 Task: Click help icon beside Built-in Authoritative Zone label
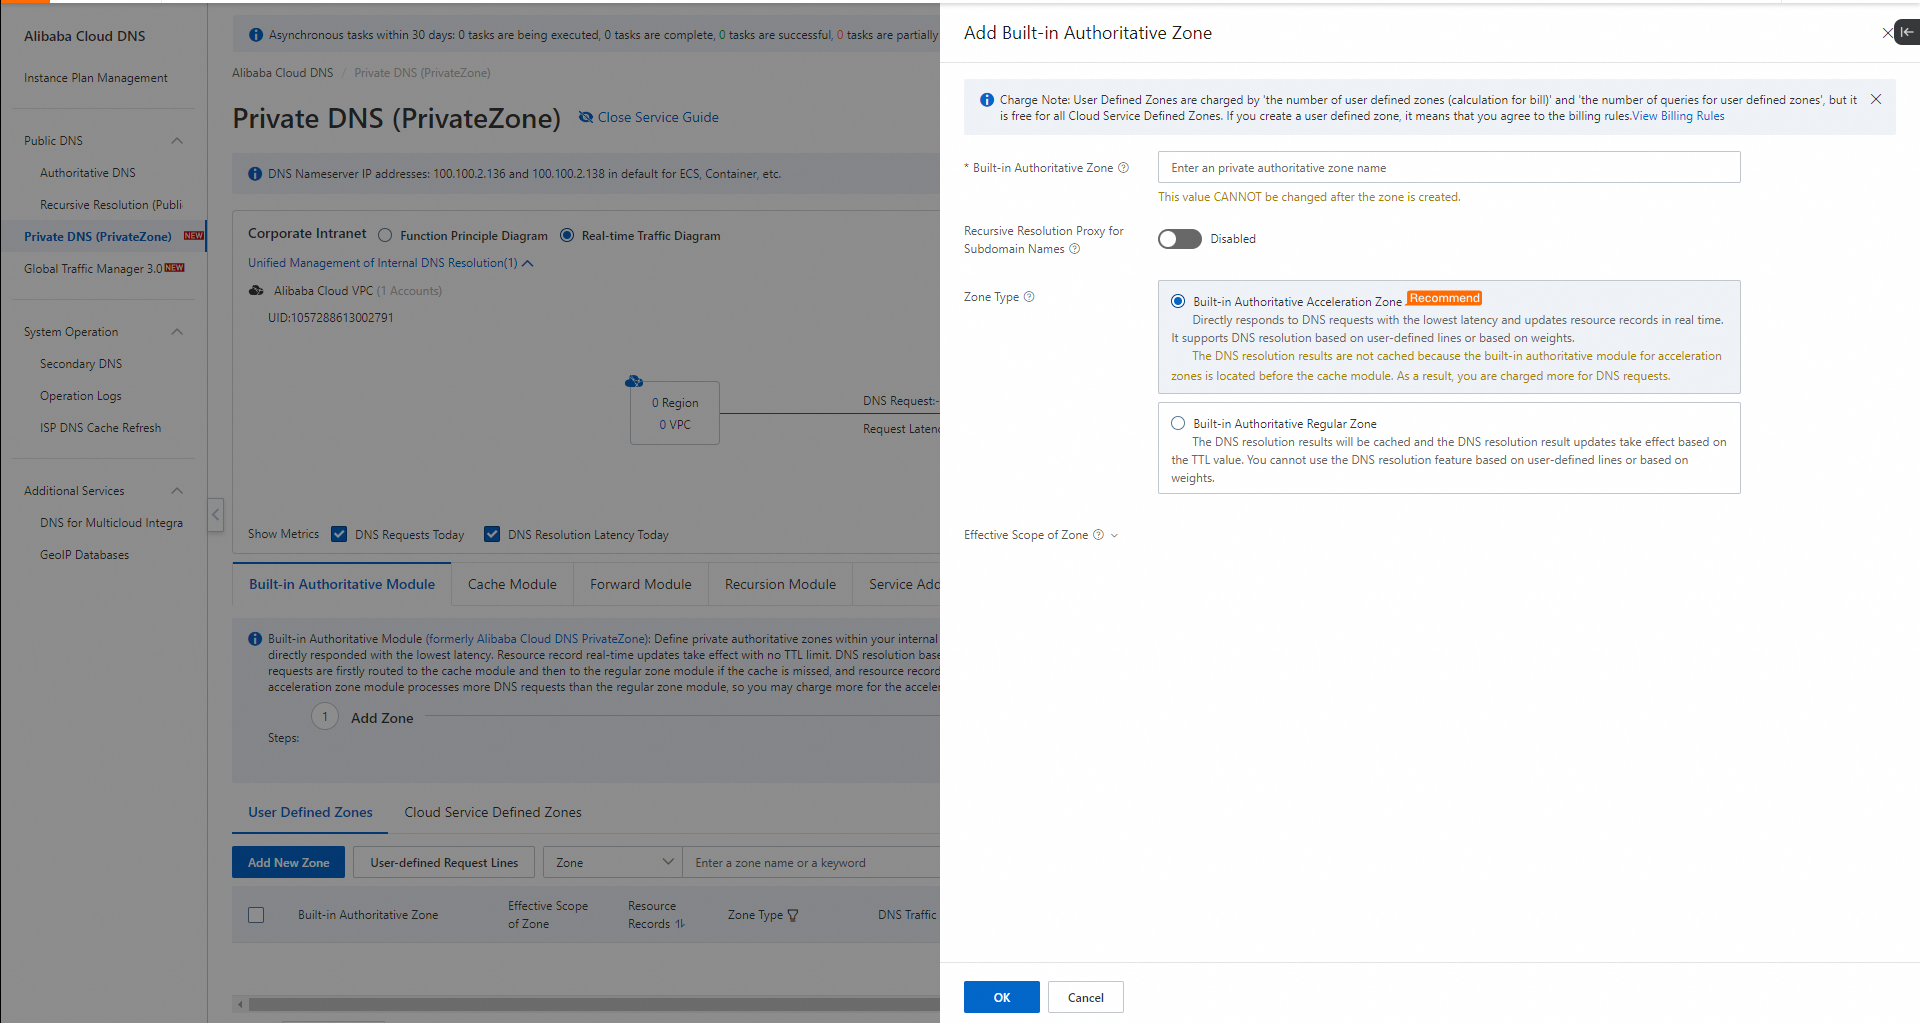[x=1123, y=168]
